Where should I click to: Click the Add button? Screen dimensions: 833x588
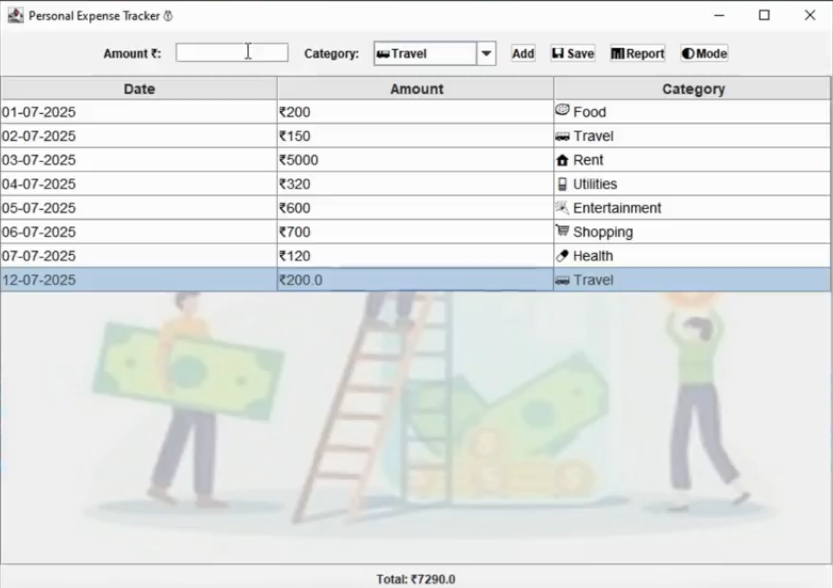(x=523, y=54)
